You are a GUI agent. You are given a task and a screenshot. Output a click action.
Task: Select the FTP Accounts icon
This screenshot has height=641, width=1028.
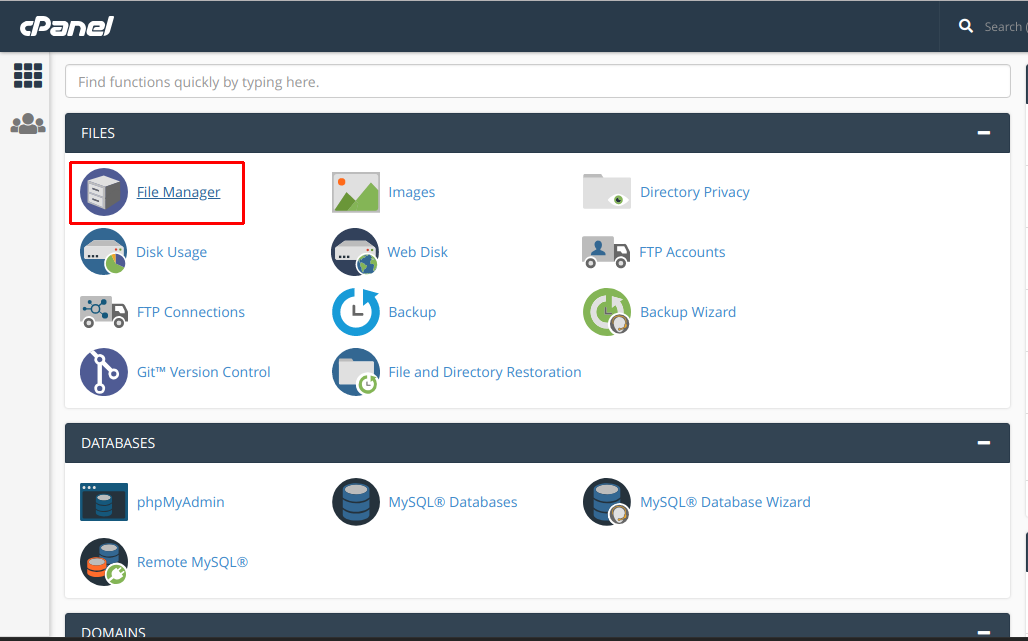pos(606,251)
